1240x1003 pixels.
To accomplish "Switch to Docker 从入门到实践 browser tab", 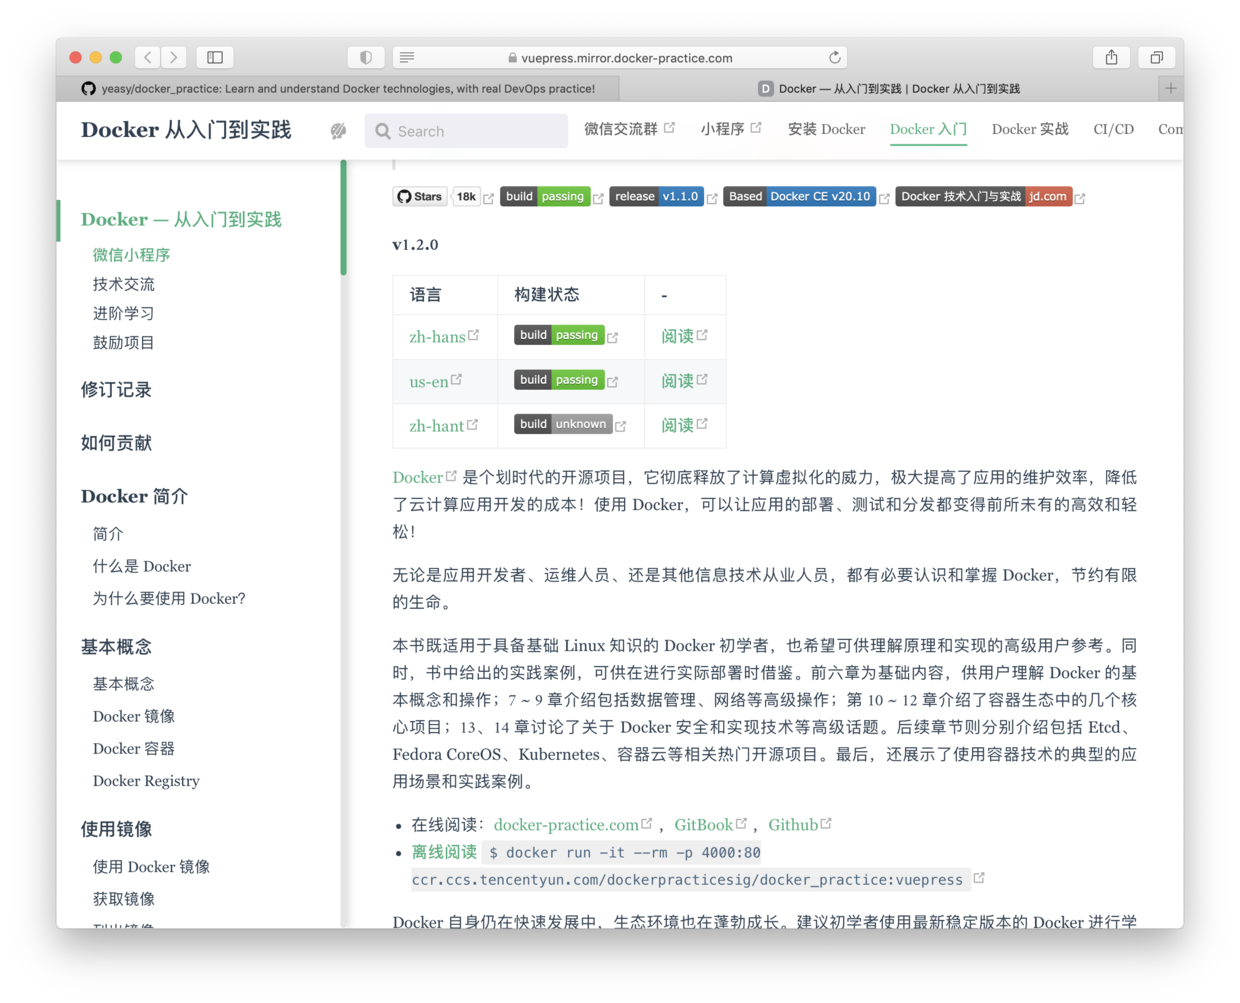I will [889, 88].
